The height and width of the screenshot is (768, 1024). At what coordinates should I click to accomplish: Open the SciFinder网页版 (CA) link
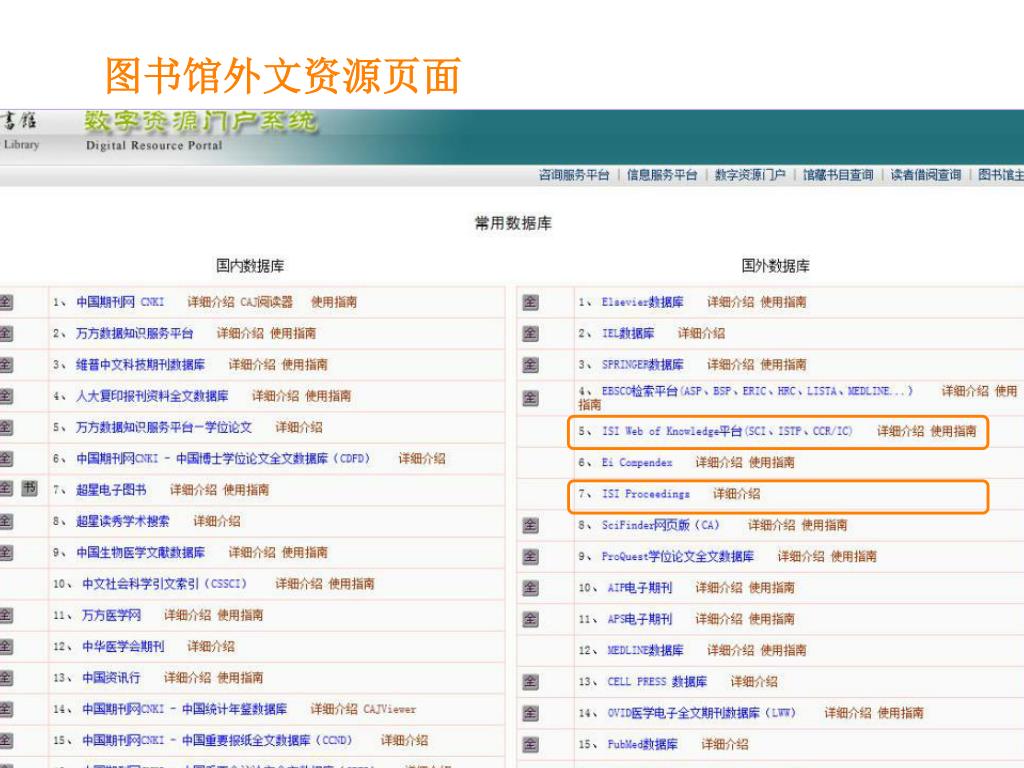point(660,525)
